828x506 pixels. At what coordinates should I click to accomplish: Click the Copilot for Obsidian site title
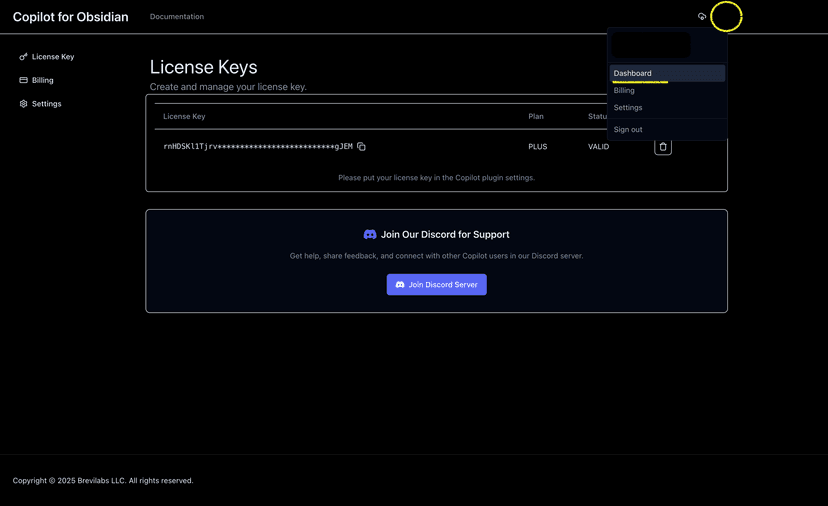pos(70,17)
